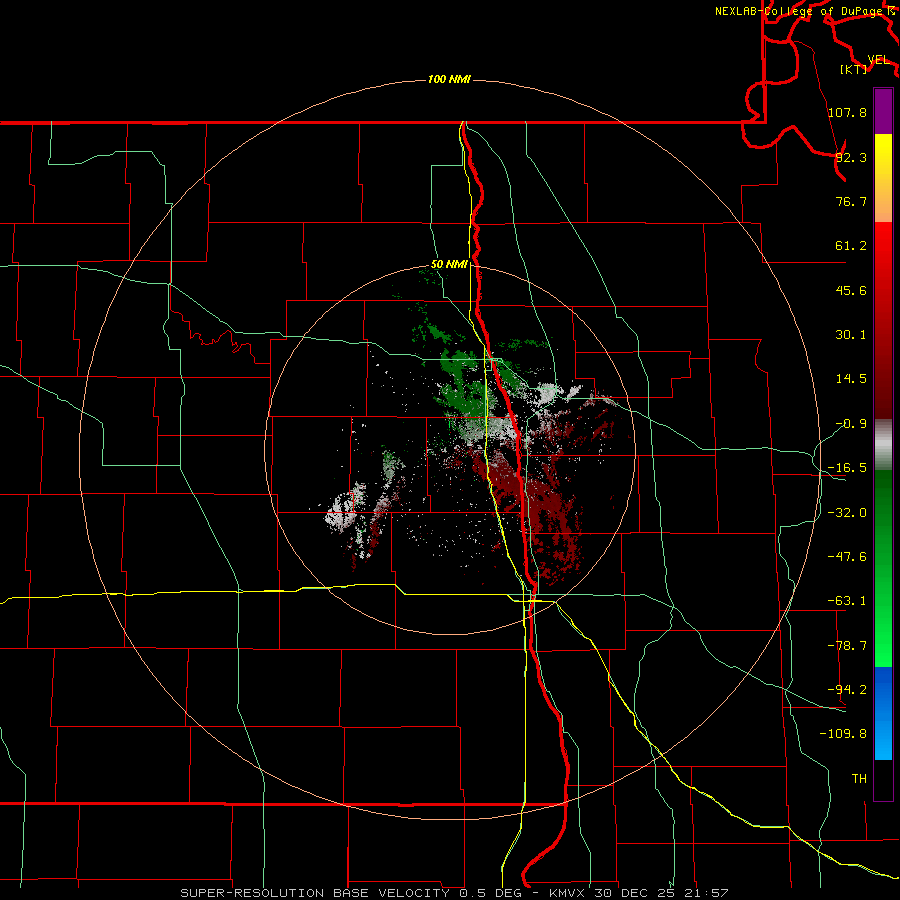Click the KMVX station identifier in caption
The width and height of the screenshot is (900, 900).
coord(567,893)
